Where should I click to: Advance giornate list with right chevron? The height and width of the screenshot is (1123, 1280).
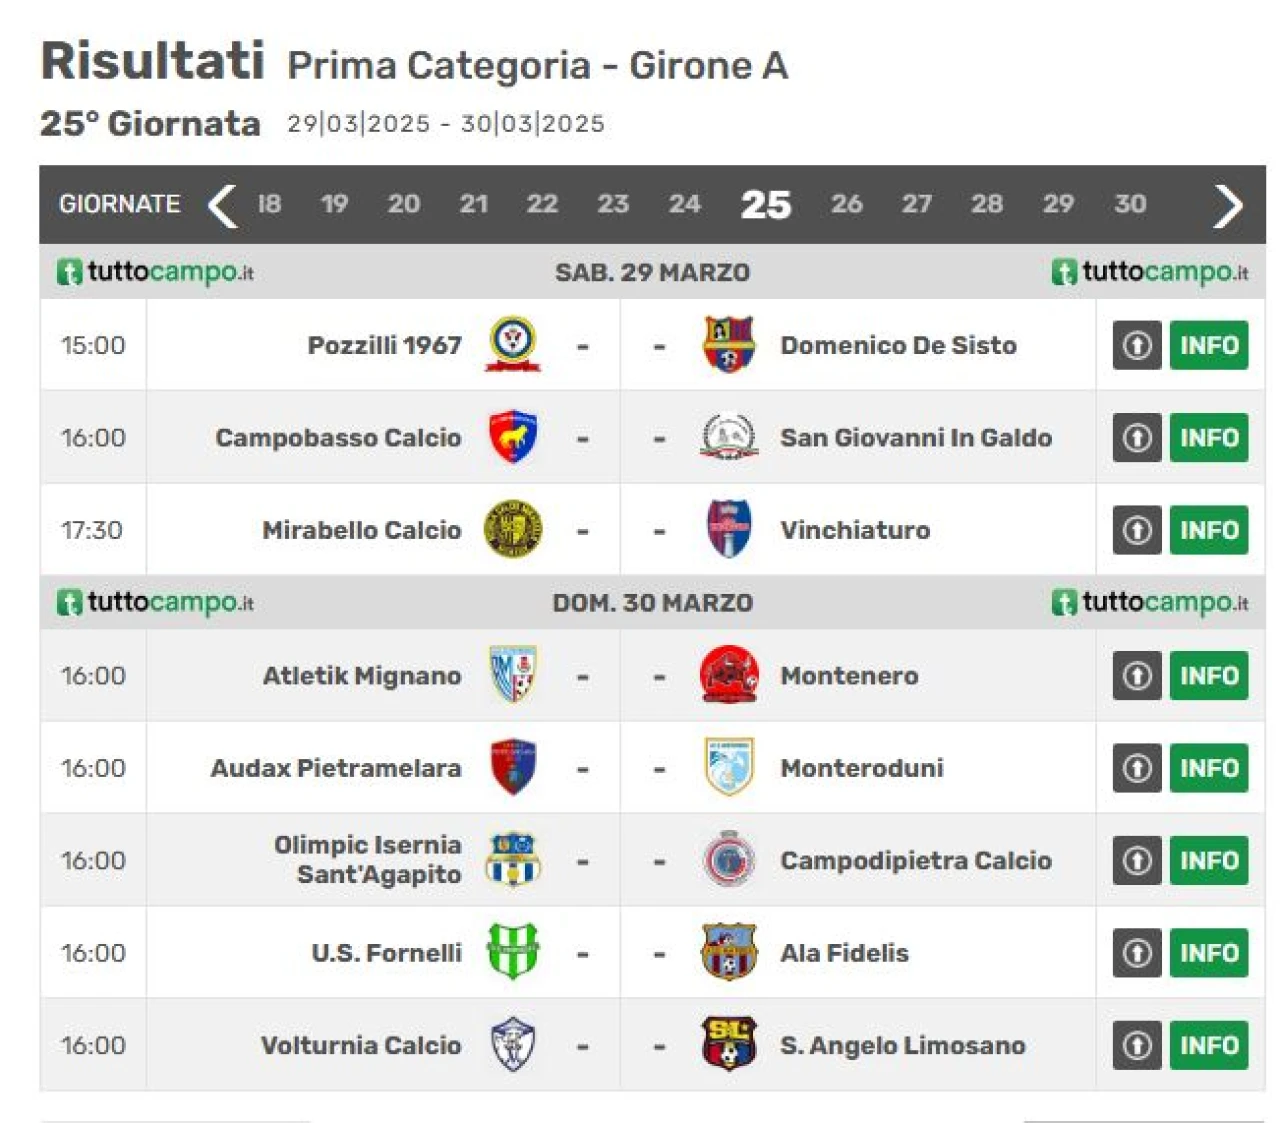(1228, 206)
